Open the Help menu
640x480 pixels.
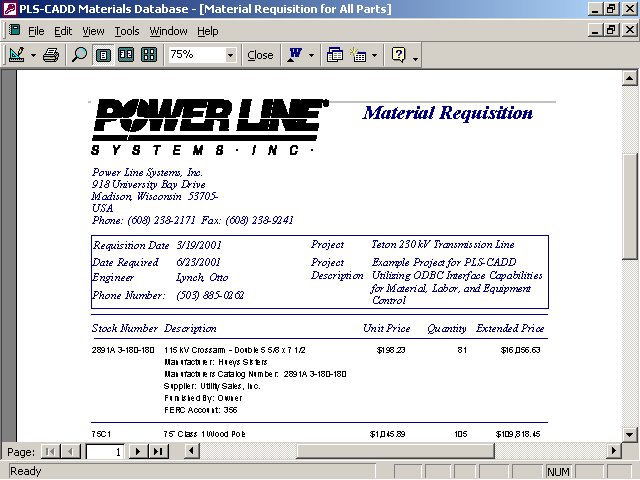pyautogui.click(x=208, y=31)
